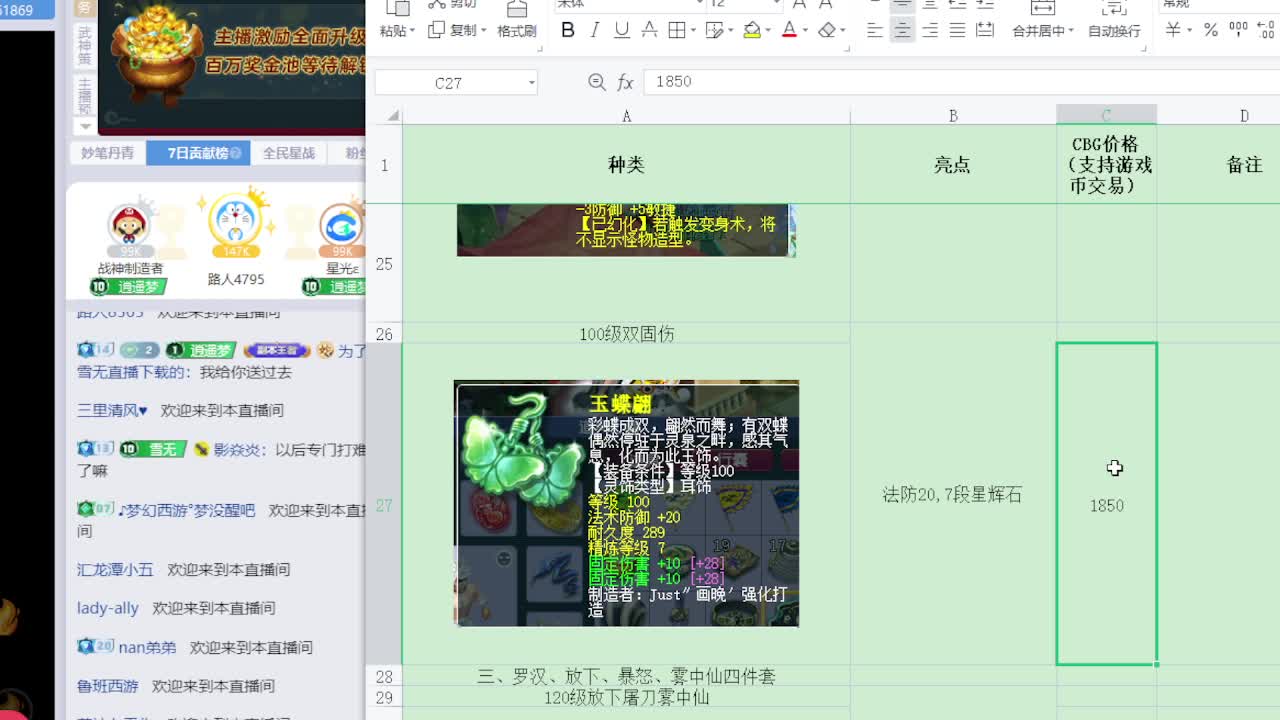The height and width of the screenshot is (720, 1280).
Task: Expand the font color dropdown arrow
Action: tap(804, 31)
